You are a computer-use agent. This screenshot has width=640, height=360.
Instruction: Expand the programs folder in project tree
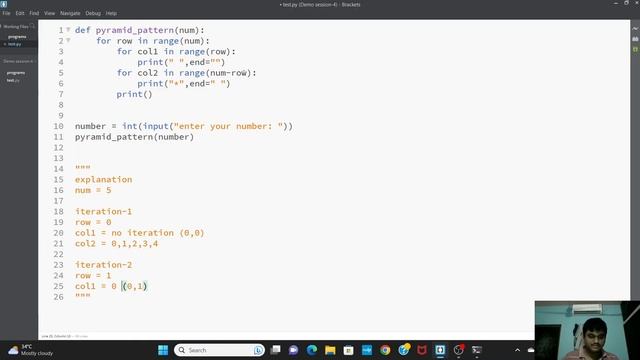16,73
